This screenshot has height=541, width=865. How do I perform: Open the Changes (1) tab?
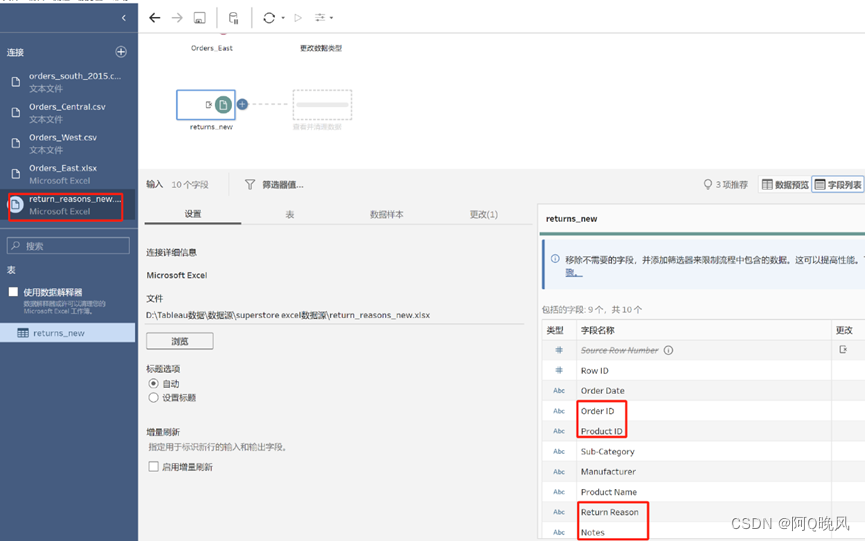tap(484, 214)
